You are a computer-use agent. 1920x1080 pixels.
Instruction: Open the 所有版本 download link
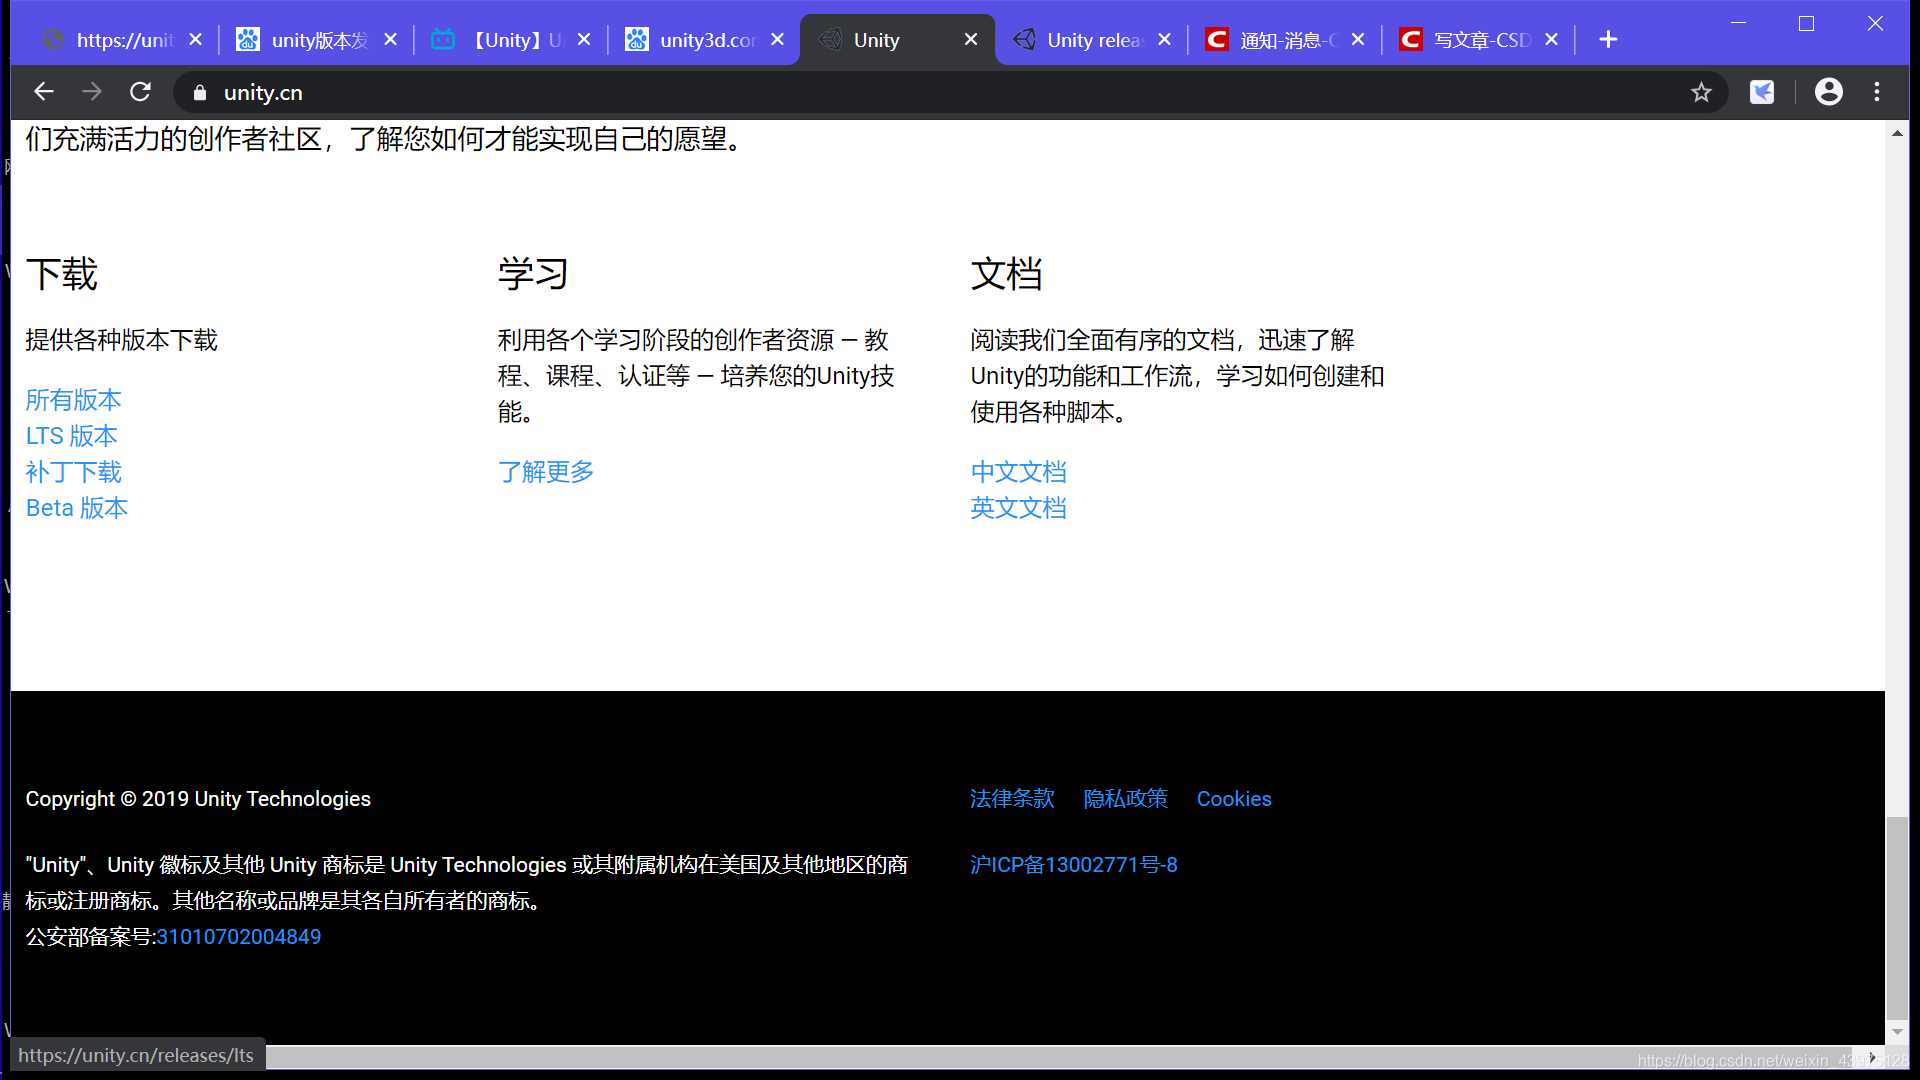click(73, 400)
